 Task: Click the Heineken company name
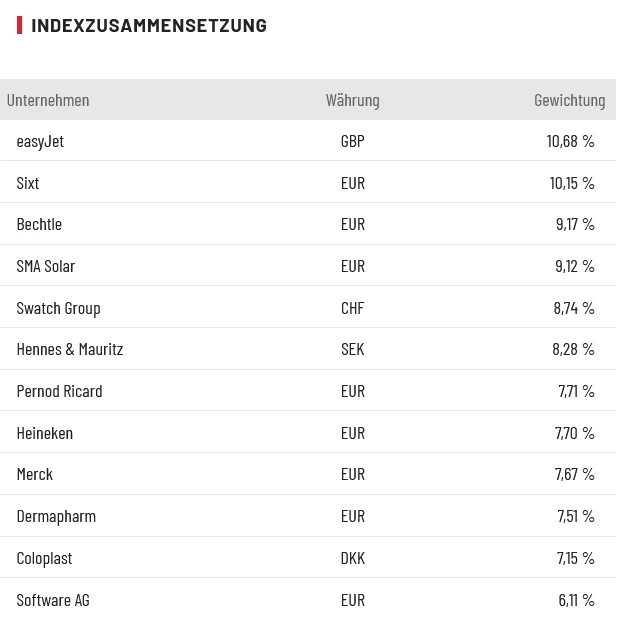[45, 433]
